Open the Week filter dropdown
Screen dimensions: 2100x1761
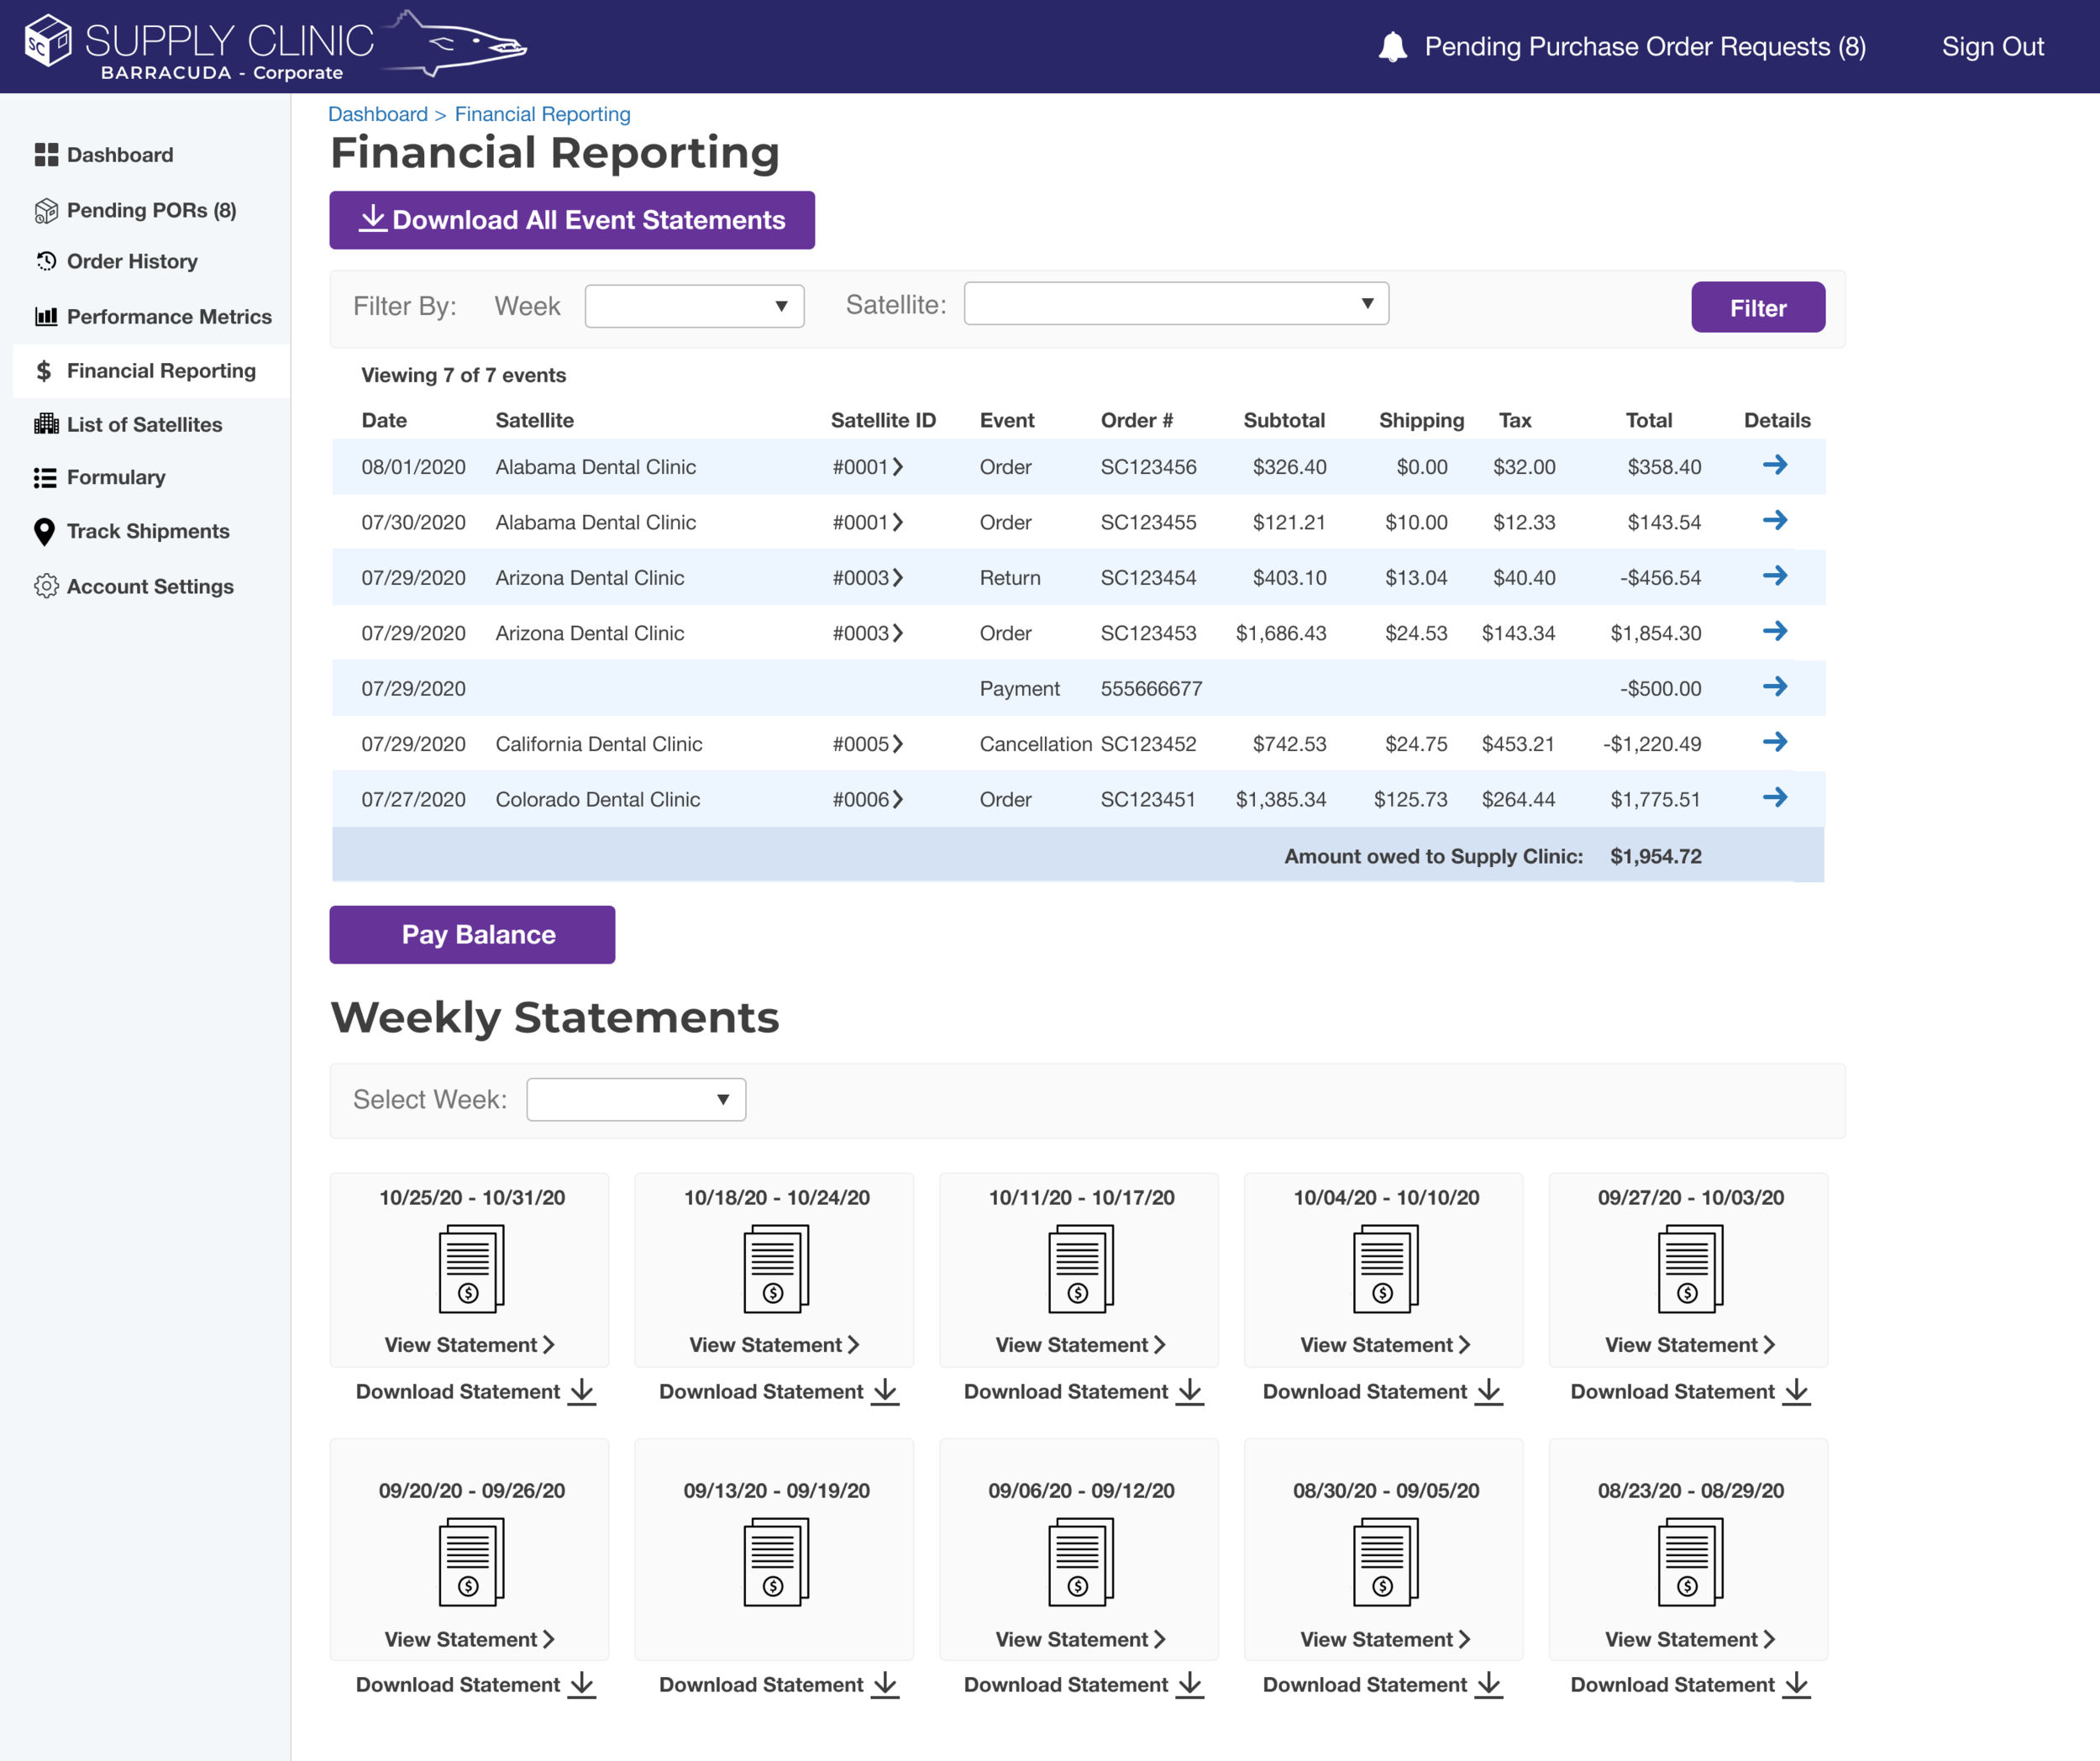point(694,306)
